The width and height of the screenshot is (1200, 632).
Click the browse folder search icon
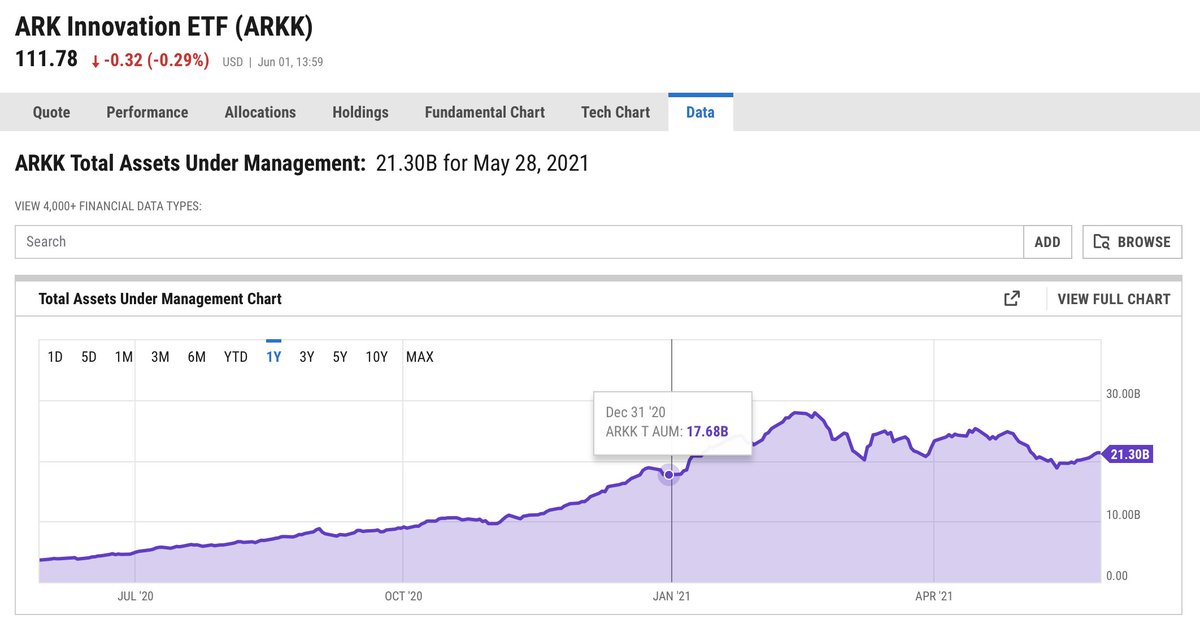pyautogui.click(x=1102, y=242)
